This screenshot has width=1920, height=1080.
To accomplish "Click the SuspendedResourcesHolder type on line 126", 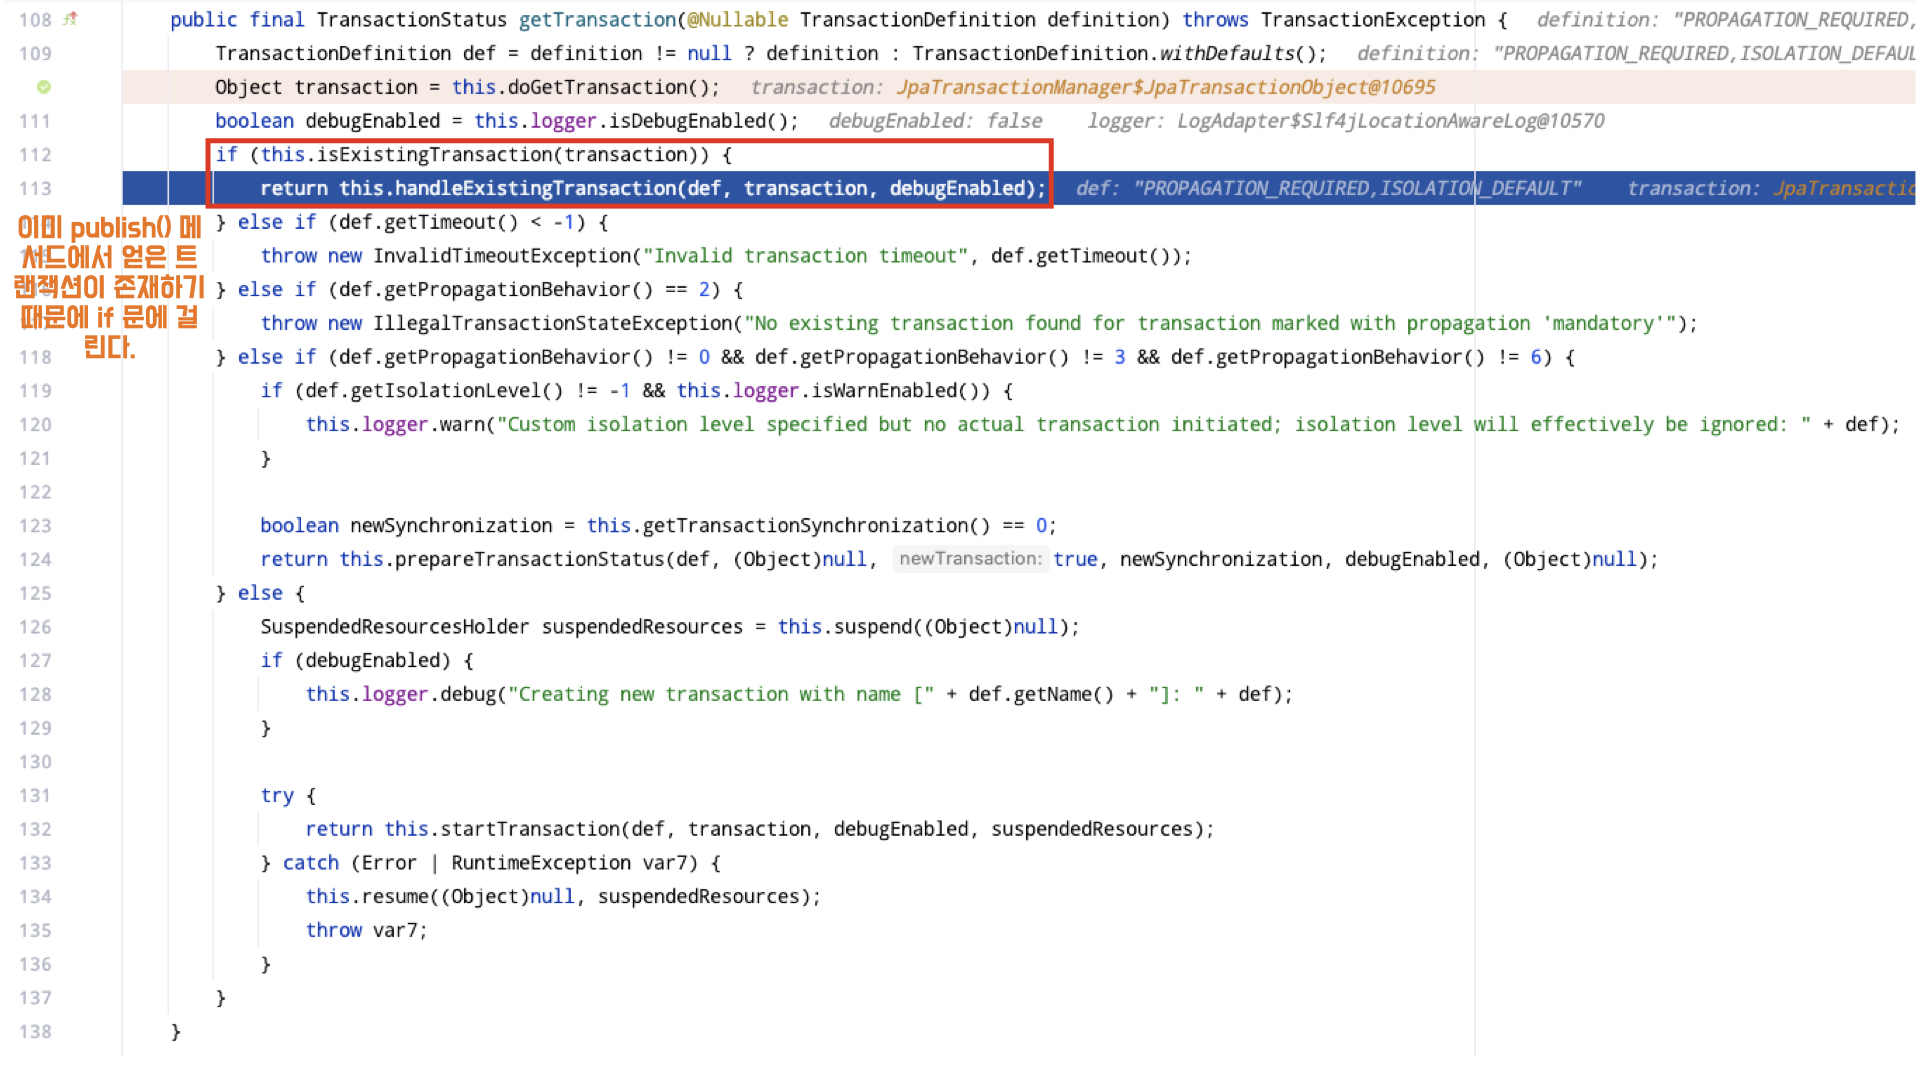I will pos(394,627).
